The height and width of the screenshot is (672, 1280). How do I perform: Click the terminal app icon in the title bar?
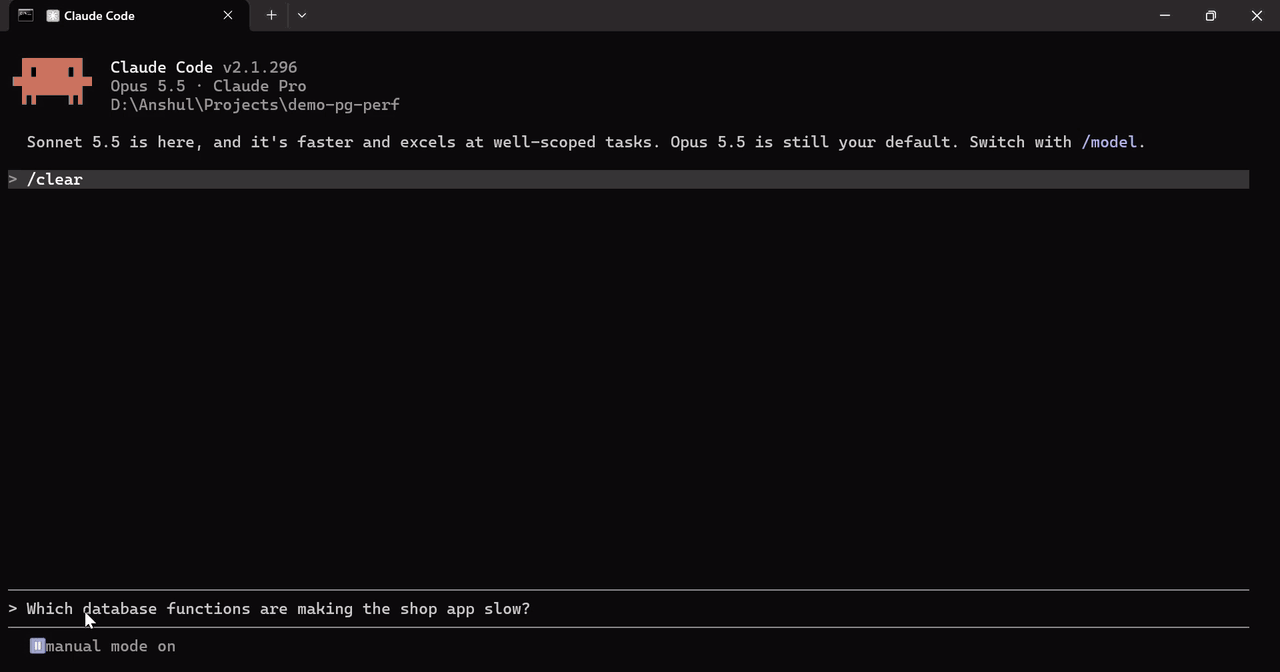25,15
